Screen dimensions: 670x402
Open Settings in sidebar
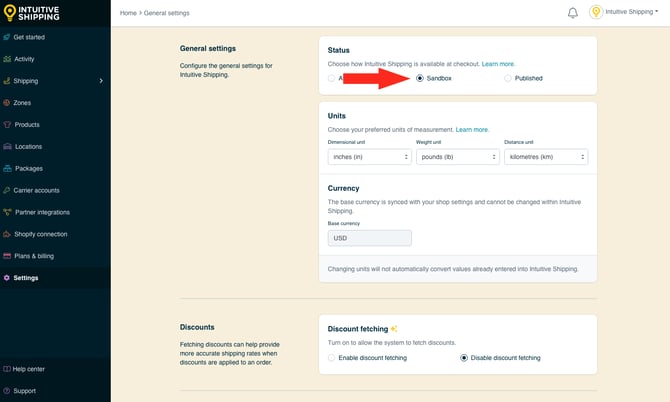tap(26, 278)
